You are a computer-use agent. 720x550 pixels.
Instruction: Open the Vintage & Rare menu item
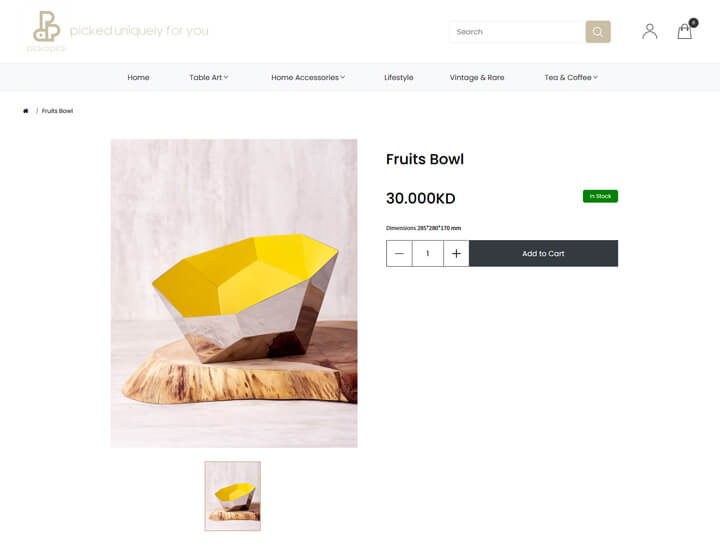click(x=477, y=77)
